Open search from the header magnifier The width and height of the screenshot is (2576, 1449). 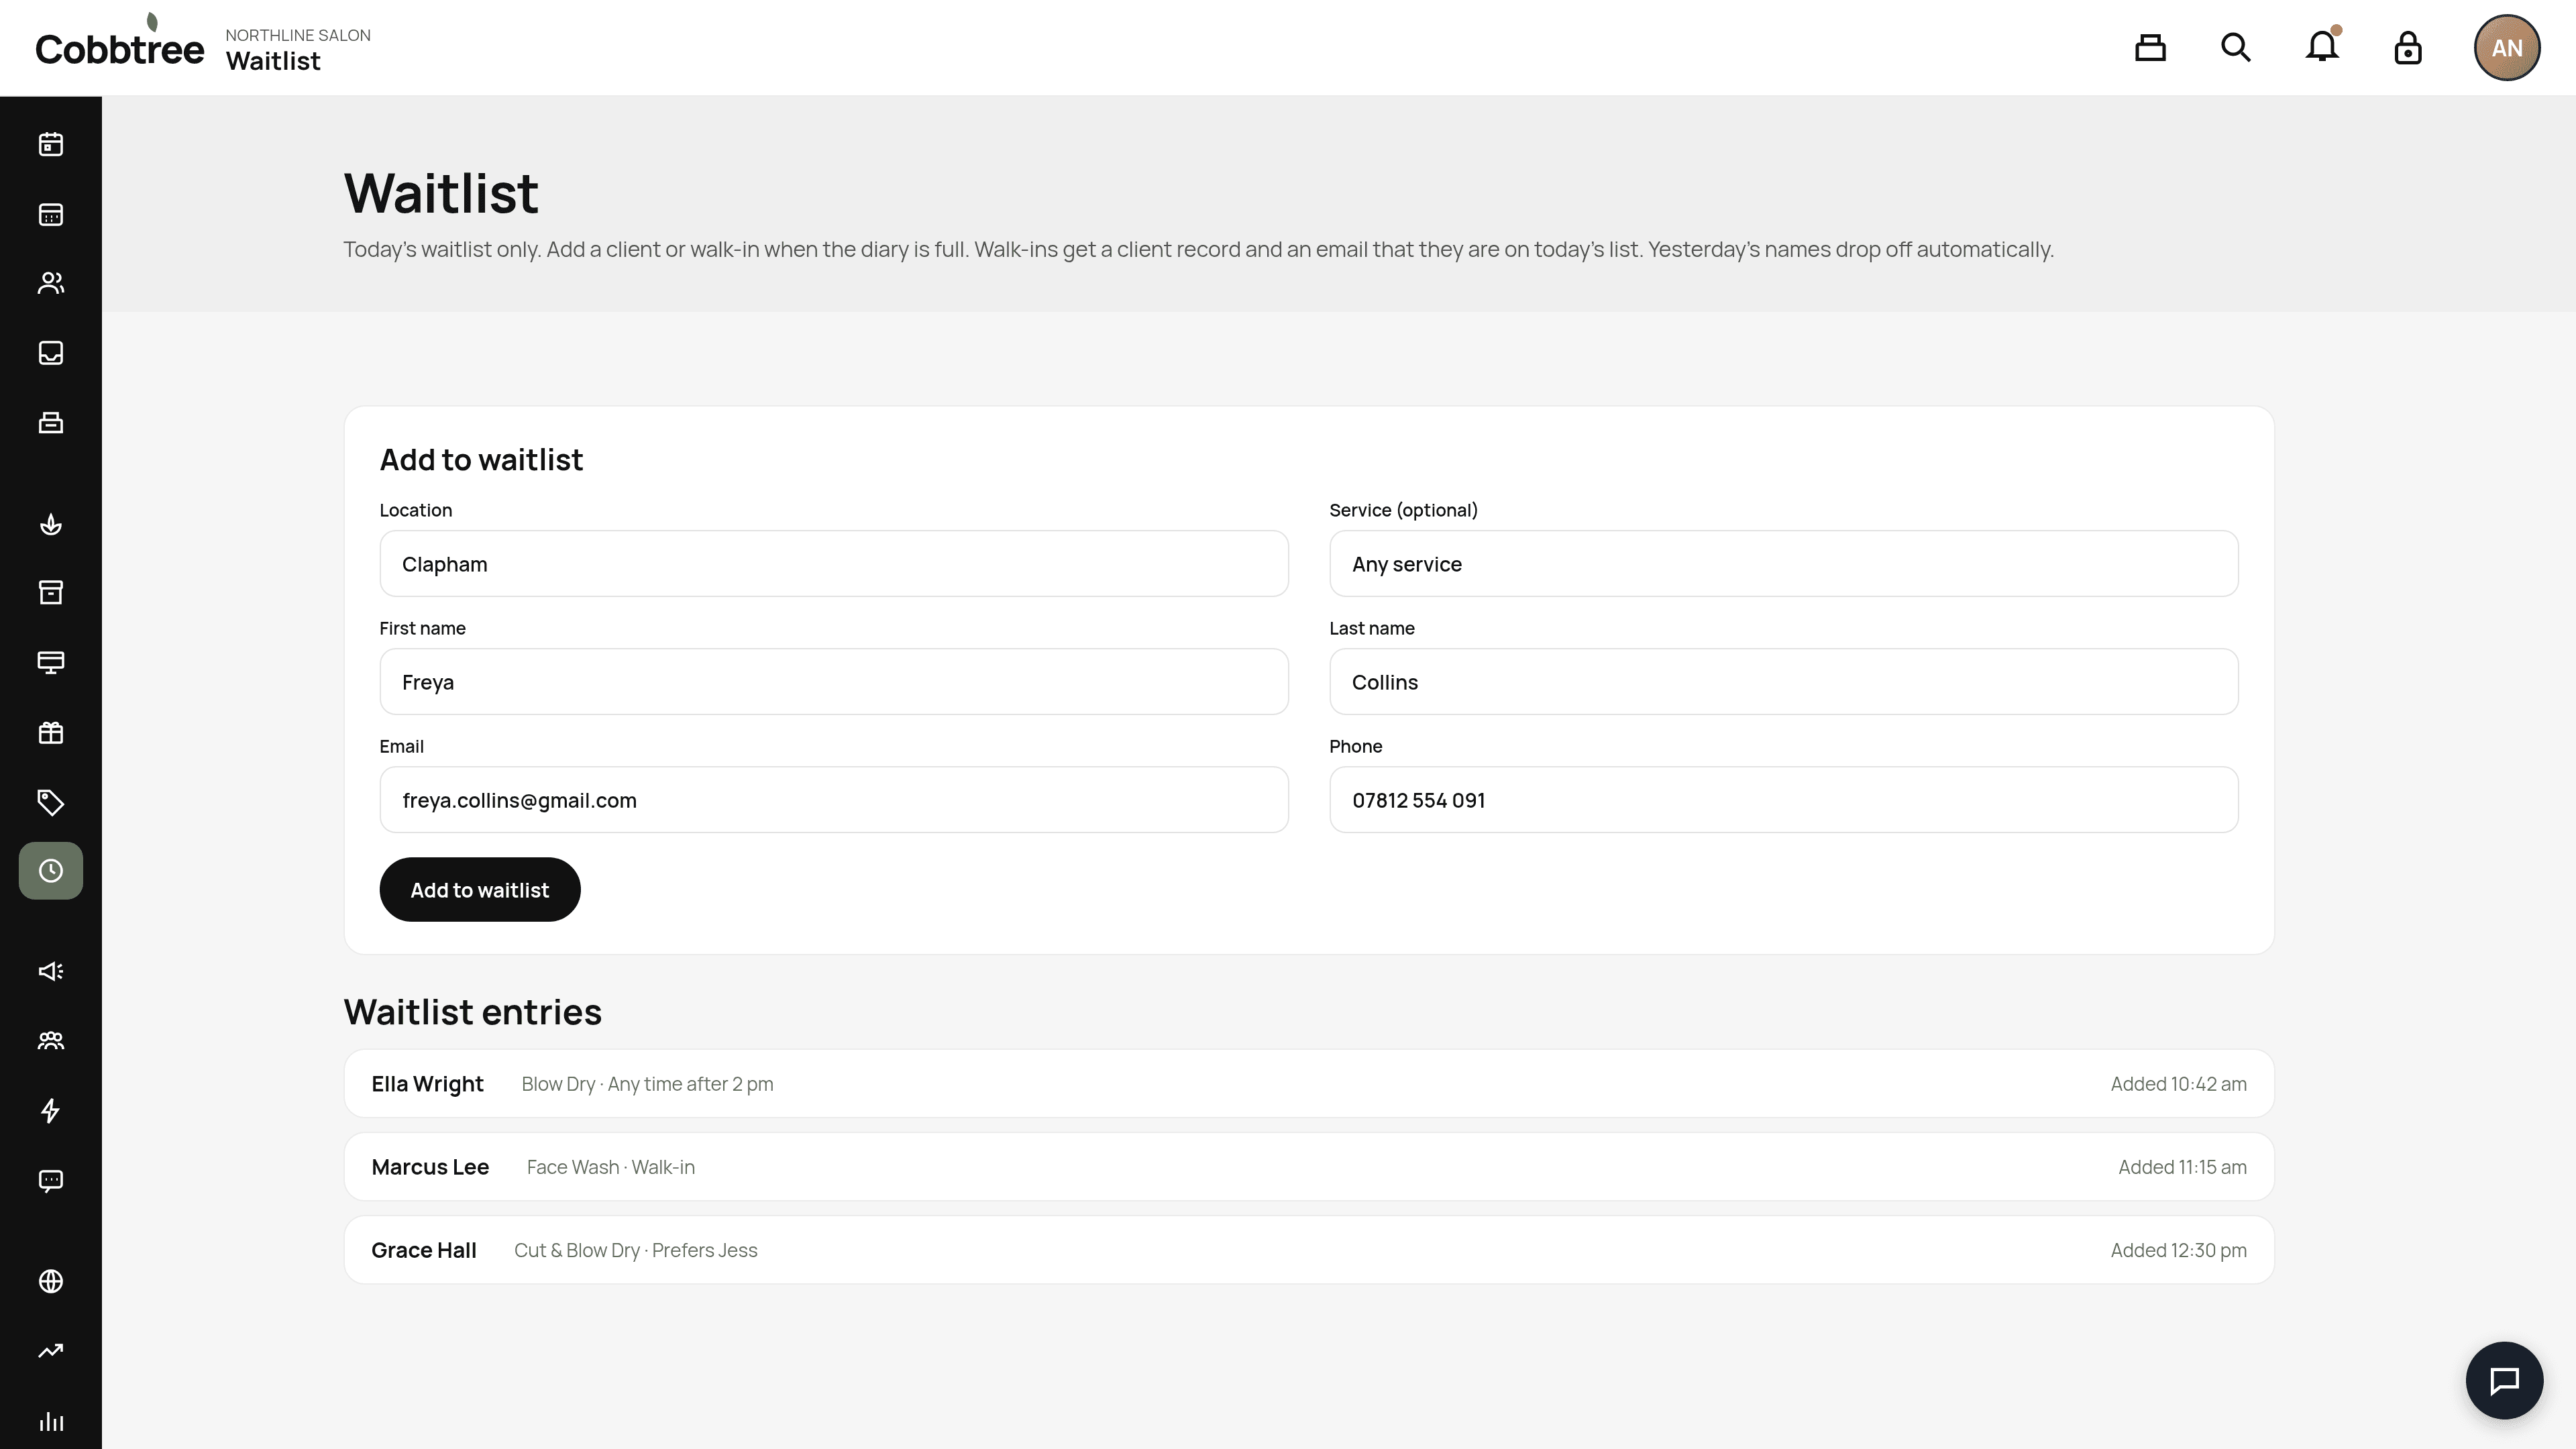(x=2236, y=48)
